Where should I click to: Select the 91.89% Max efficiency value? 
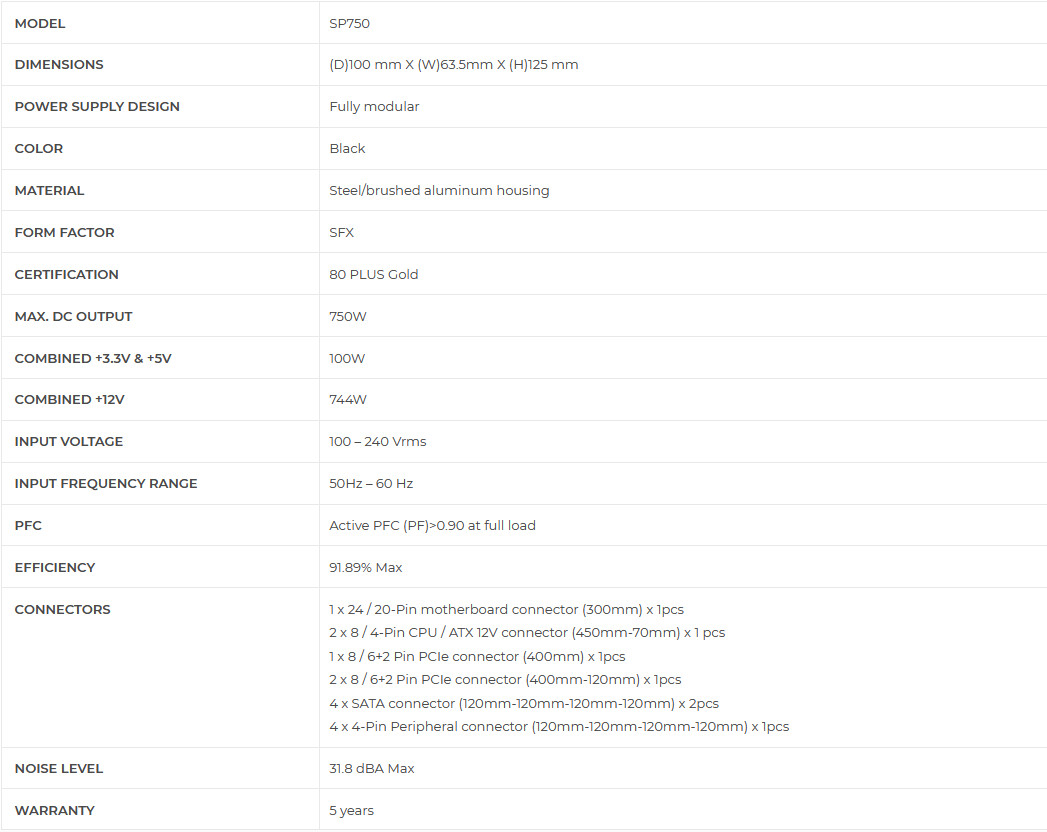[366, 568]
